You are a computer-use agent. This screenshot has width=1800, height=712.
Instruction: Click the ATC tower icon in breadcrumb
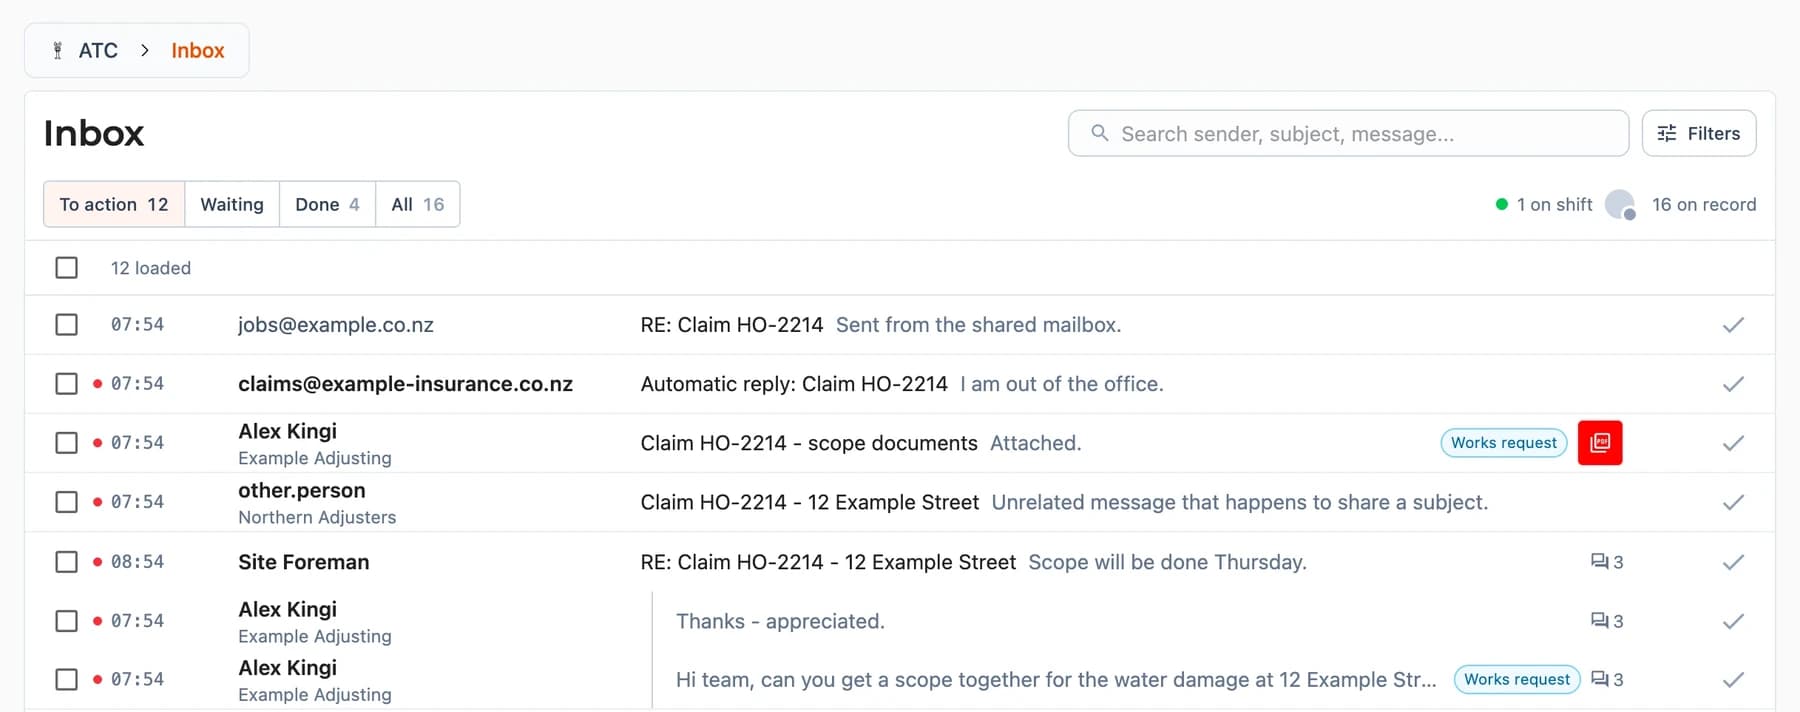[x=58, y=50]
